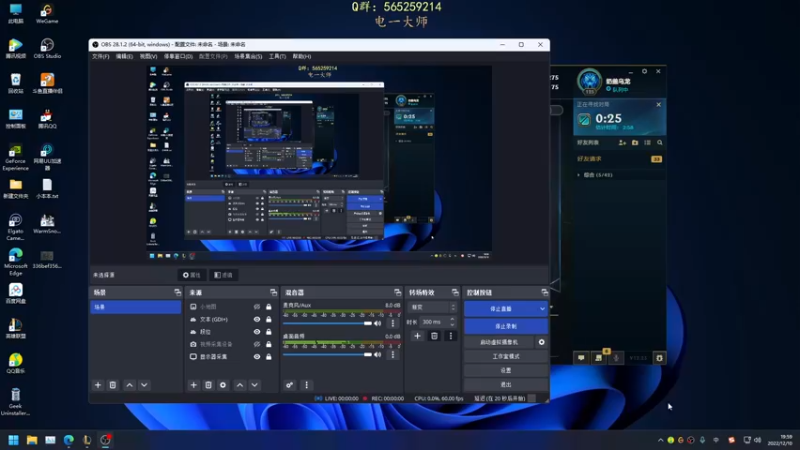Open source Properties button above the docks
This screenshot has width=800, height=450.
[x=192, y=275]
